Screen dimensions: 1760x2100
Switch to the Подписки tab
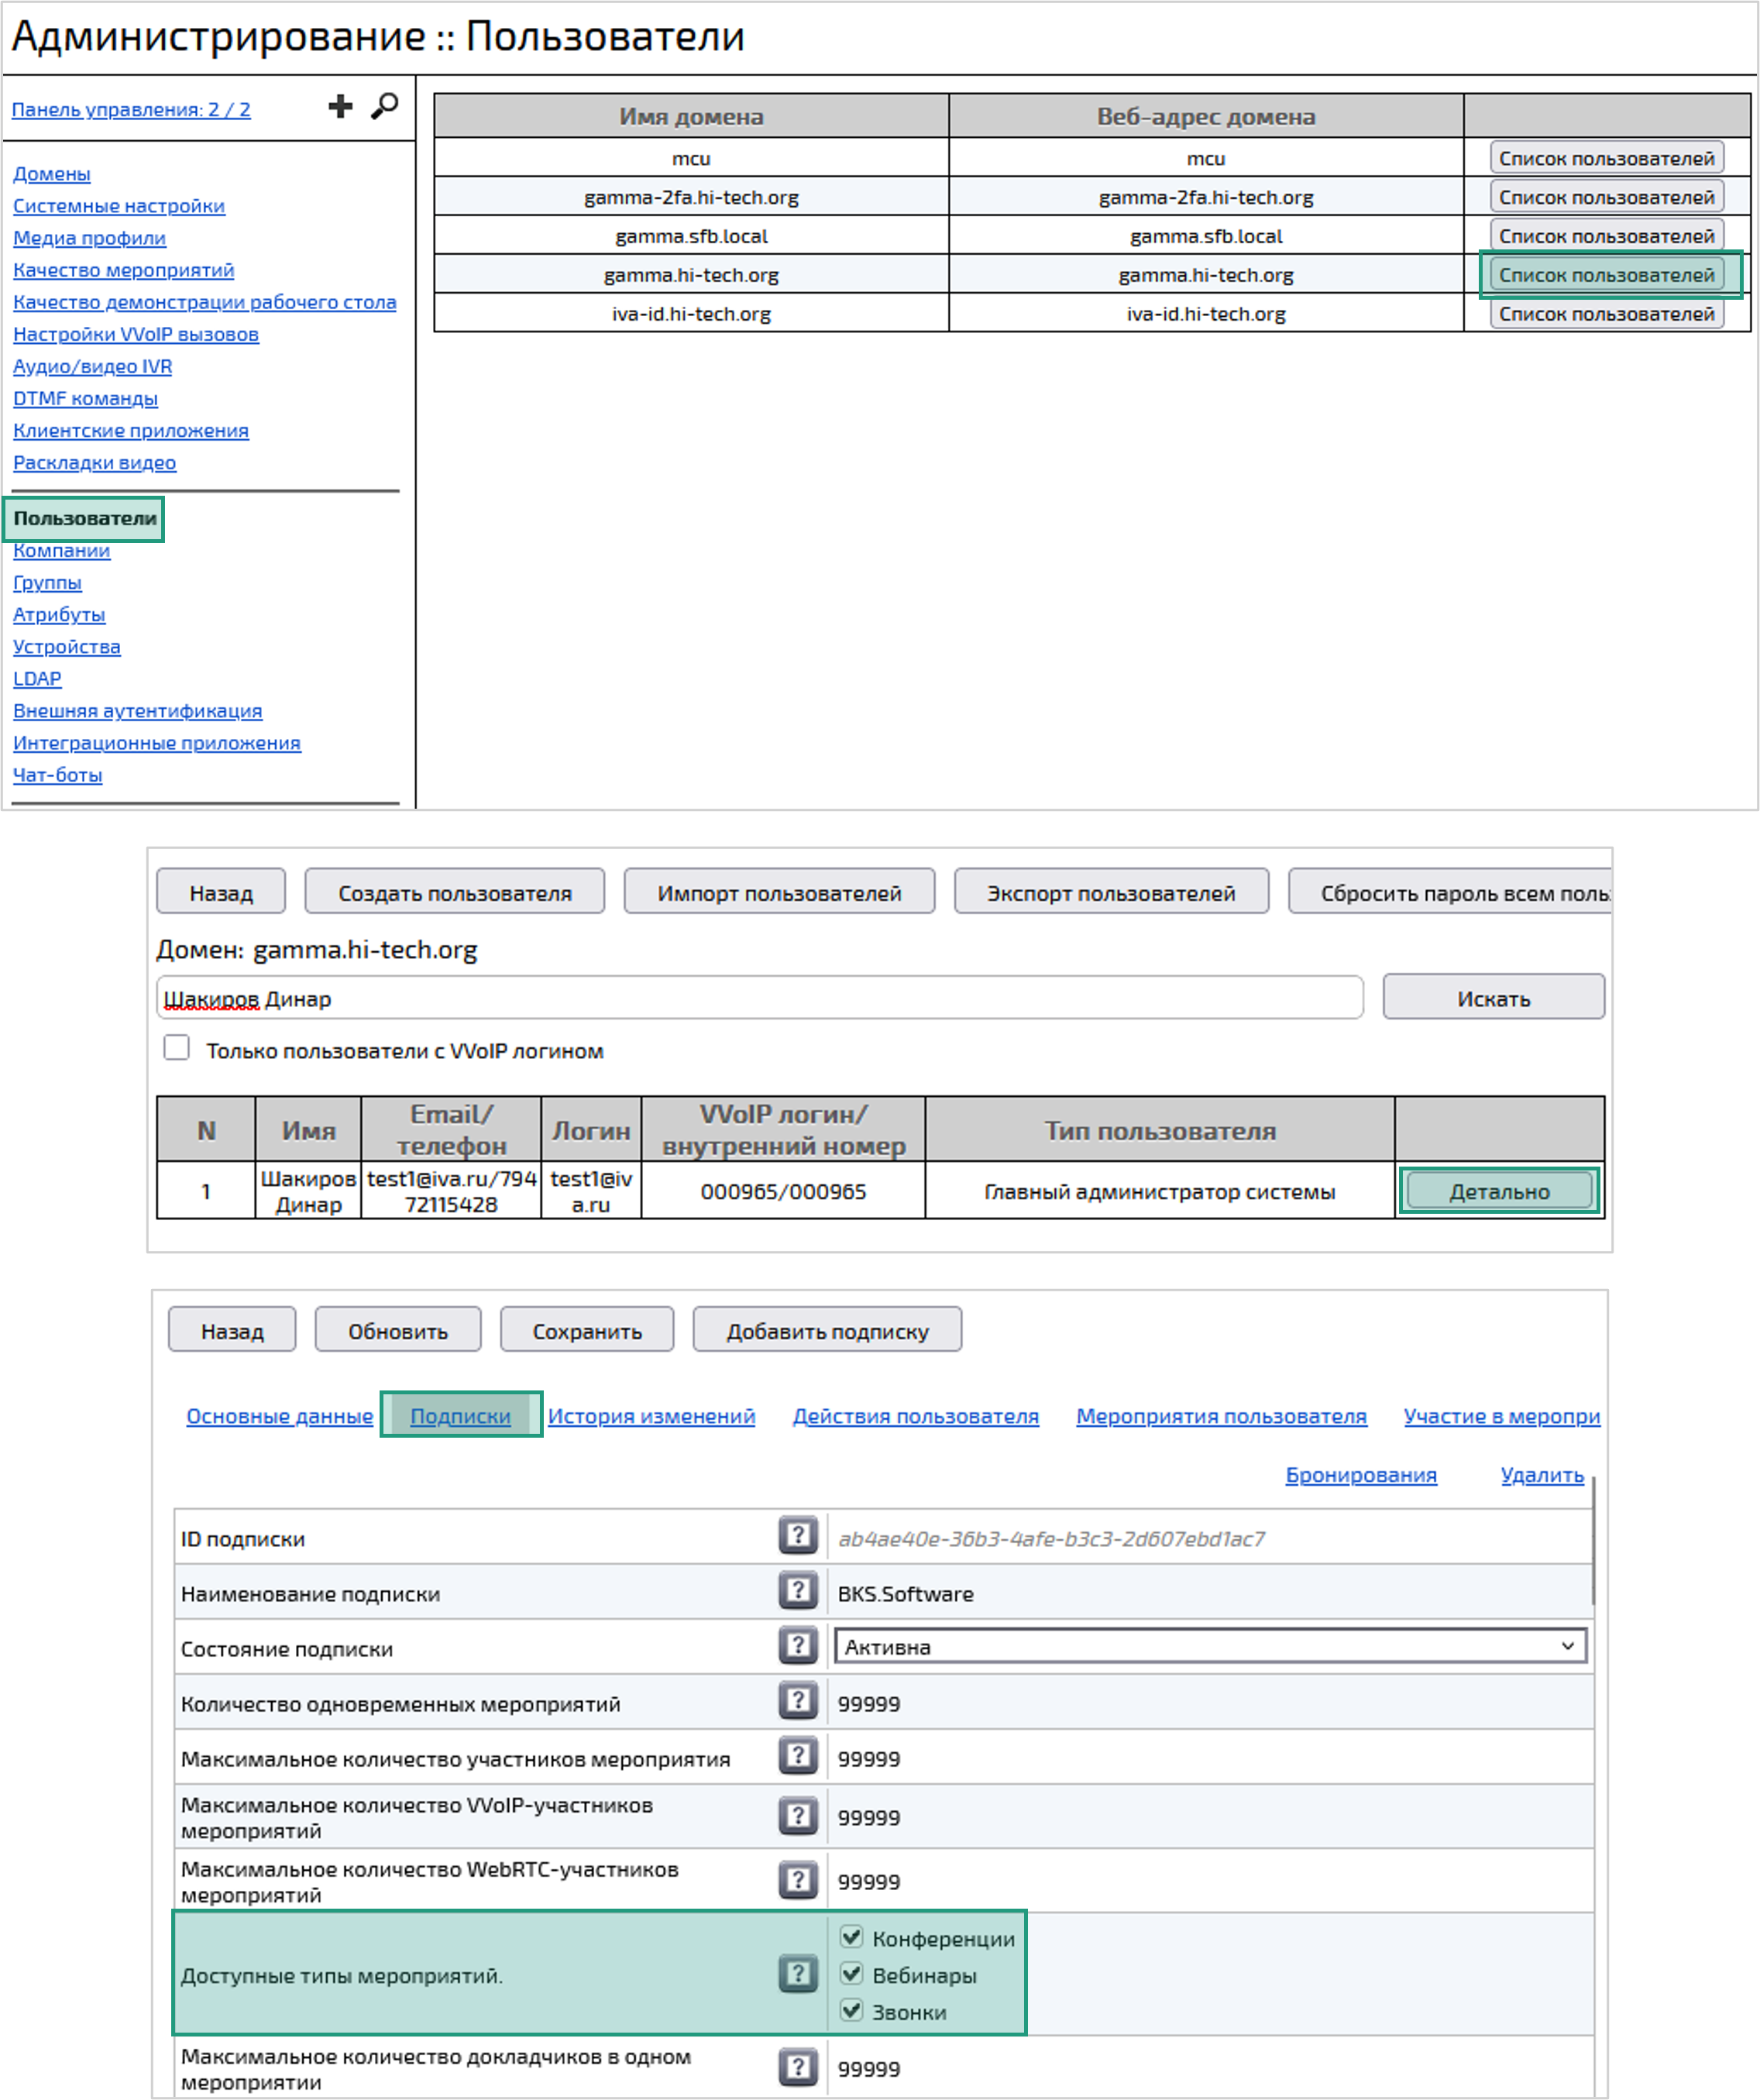(x=460, y=1416)
